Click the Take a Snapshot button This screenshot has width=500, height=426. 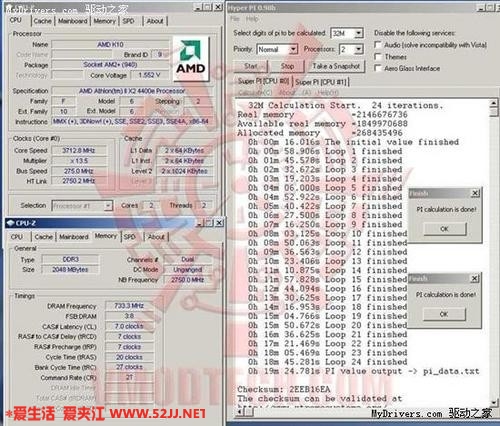(336, 66)
